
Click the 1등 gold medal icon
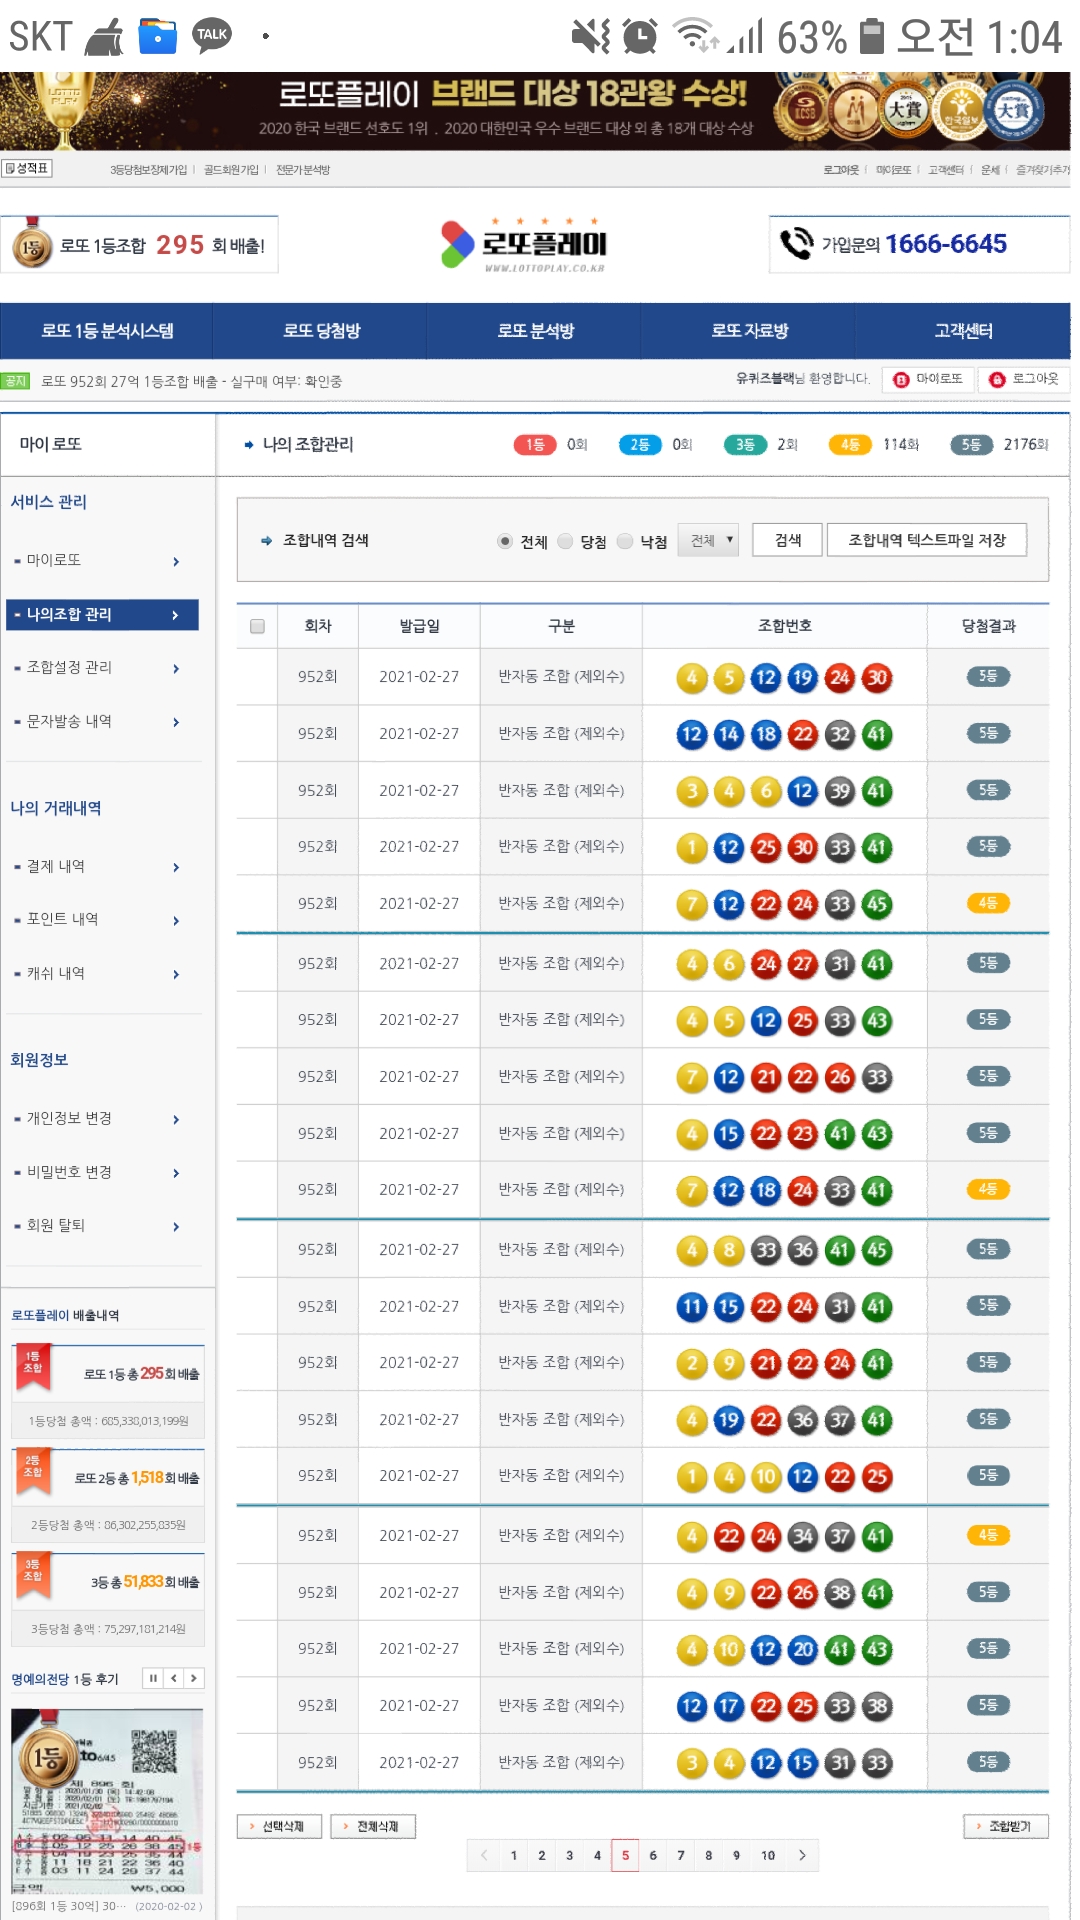coord(33,245)
